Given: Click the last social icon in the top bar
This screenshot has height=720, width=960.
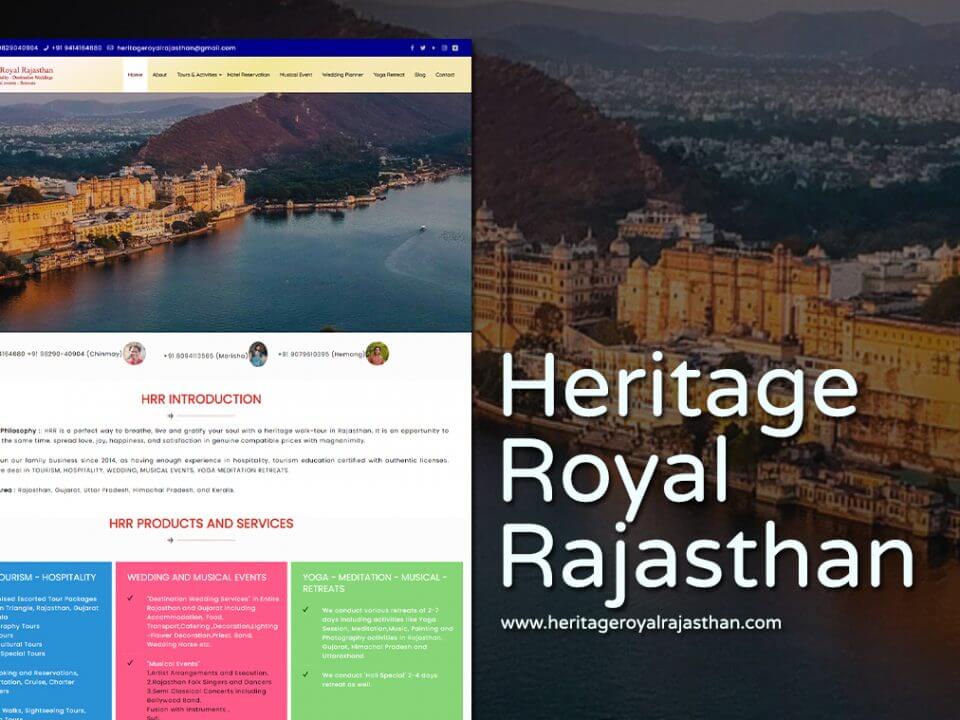Looking at the screenshot, I should pyautogui.click(x=455, y=48).
